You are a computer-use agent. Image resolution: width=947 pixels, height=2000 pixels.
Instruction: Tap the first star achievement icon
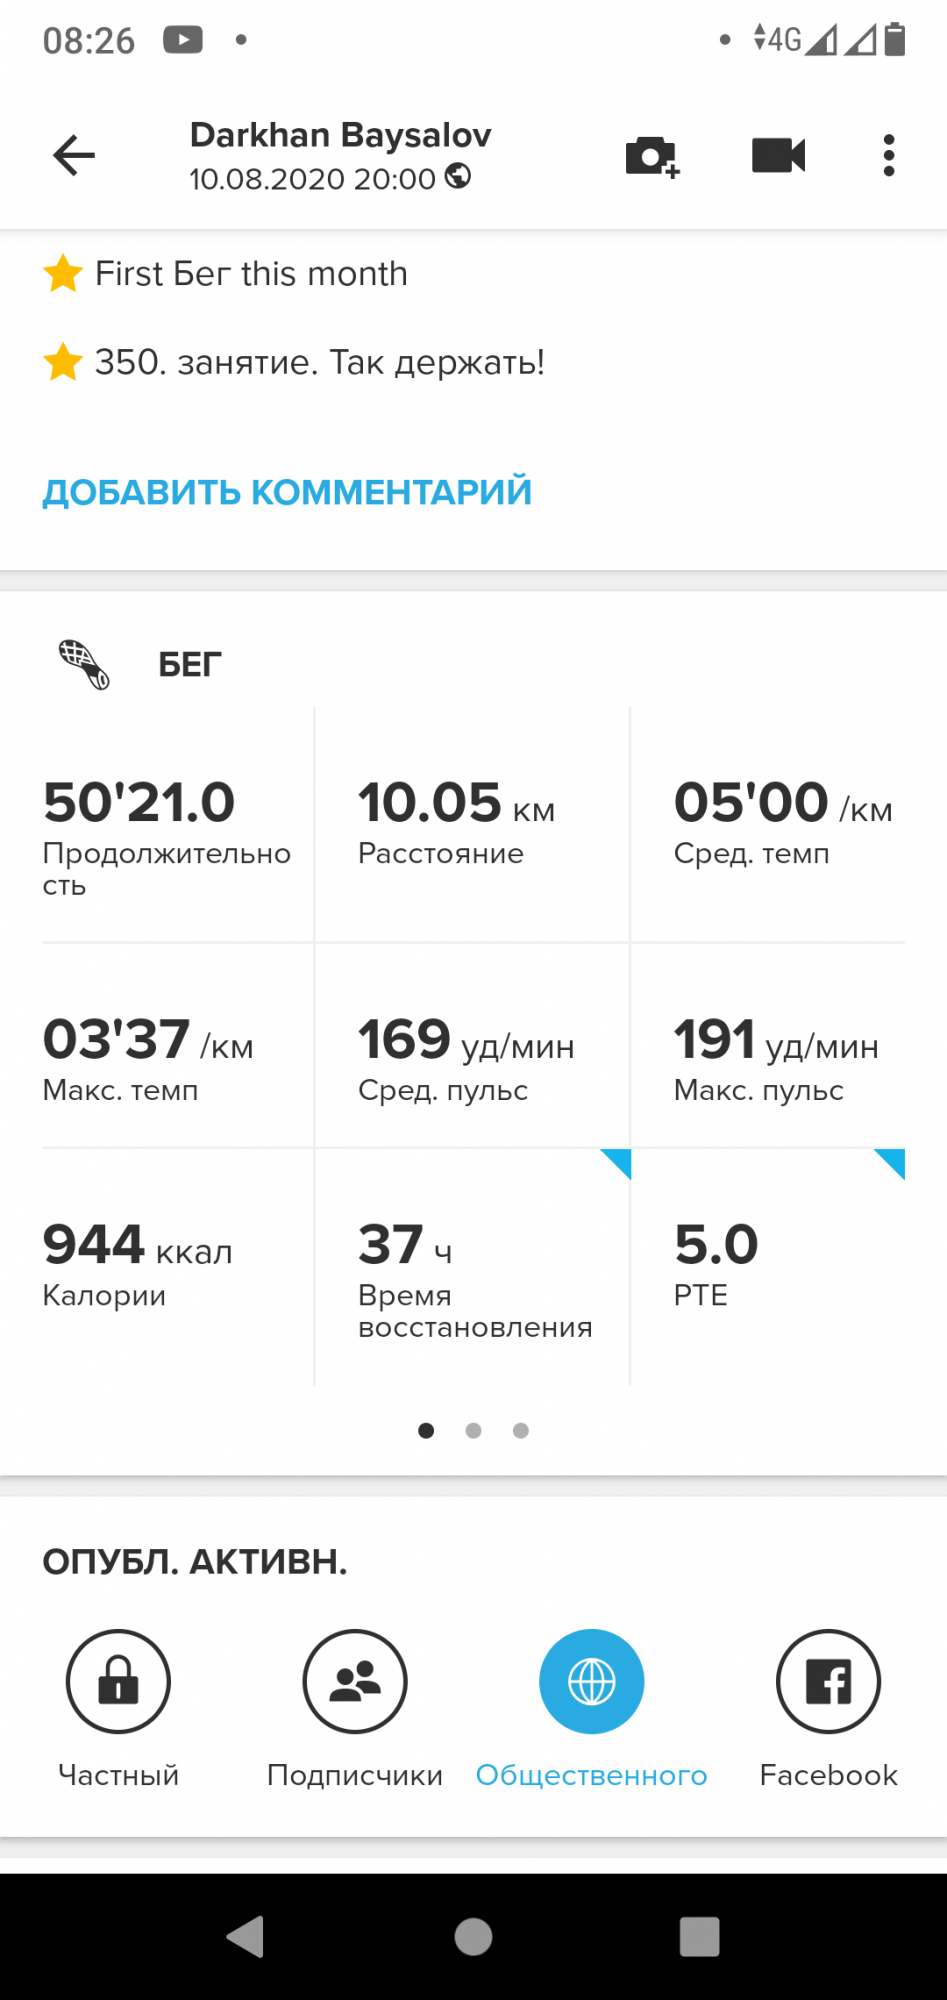63,273
